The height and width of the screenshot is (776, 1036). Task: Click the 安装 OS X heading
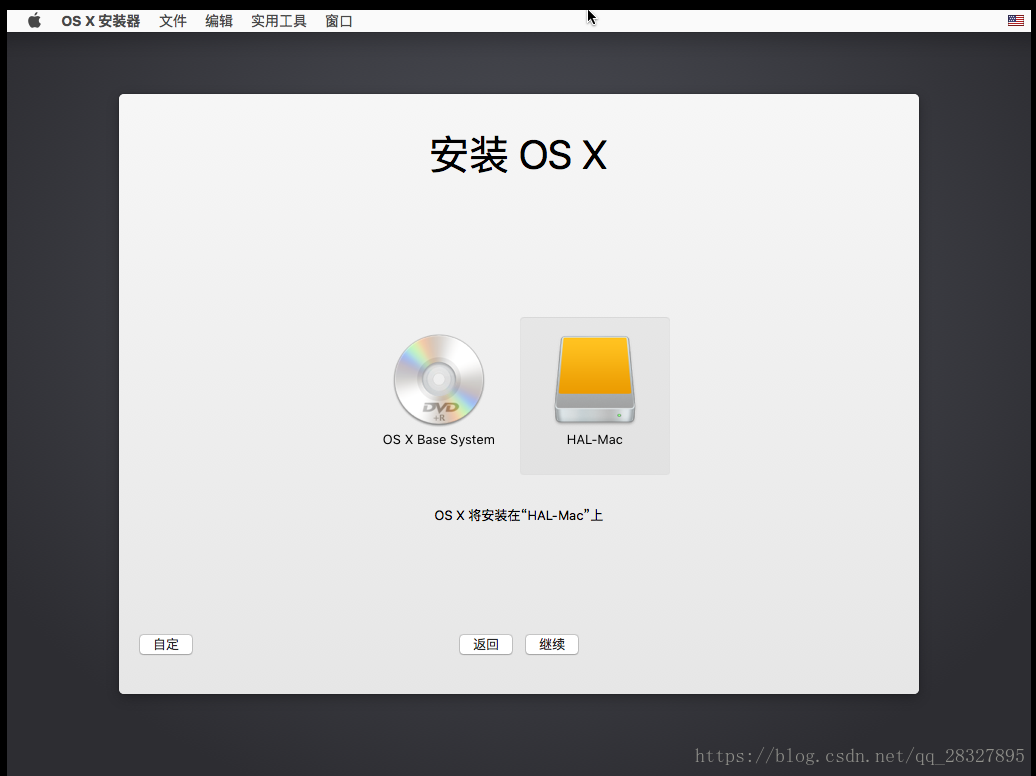click(x=519, y=155)
